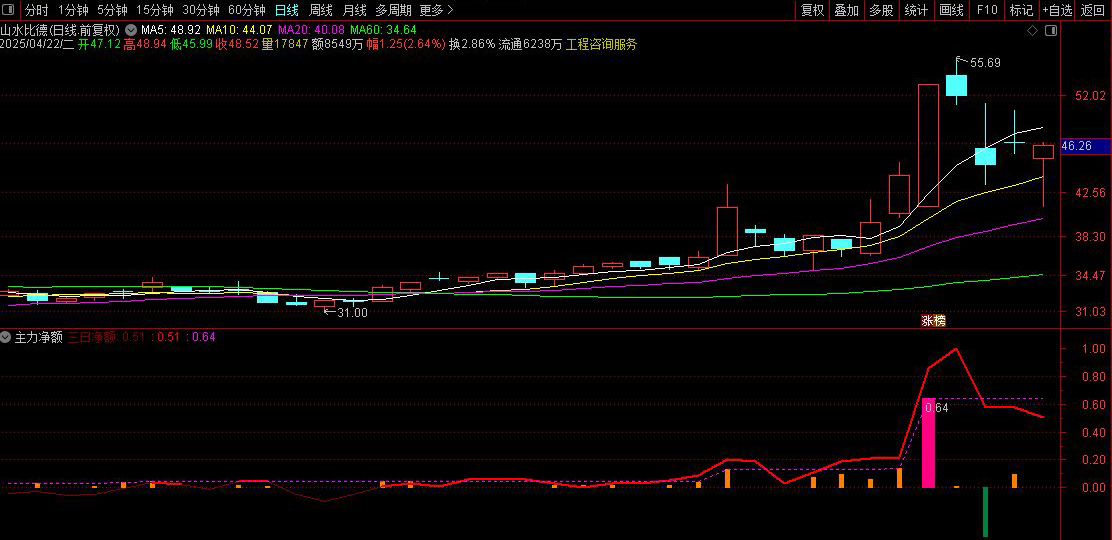Select the tall pink 0.64 net-amount bar
This screenshot has width=1112, height=540.
tap(928, 443)
